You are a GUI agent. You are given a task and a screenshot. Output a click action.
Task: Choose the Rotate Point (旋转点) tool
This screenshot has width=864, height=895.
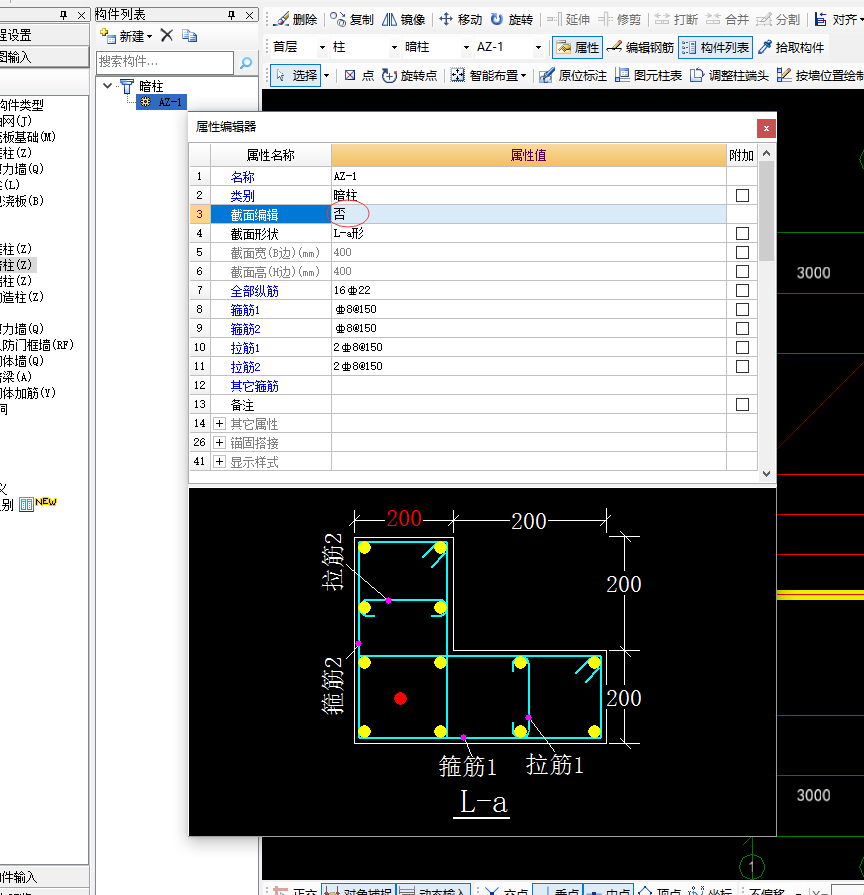[x=409, y=75]
